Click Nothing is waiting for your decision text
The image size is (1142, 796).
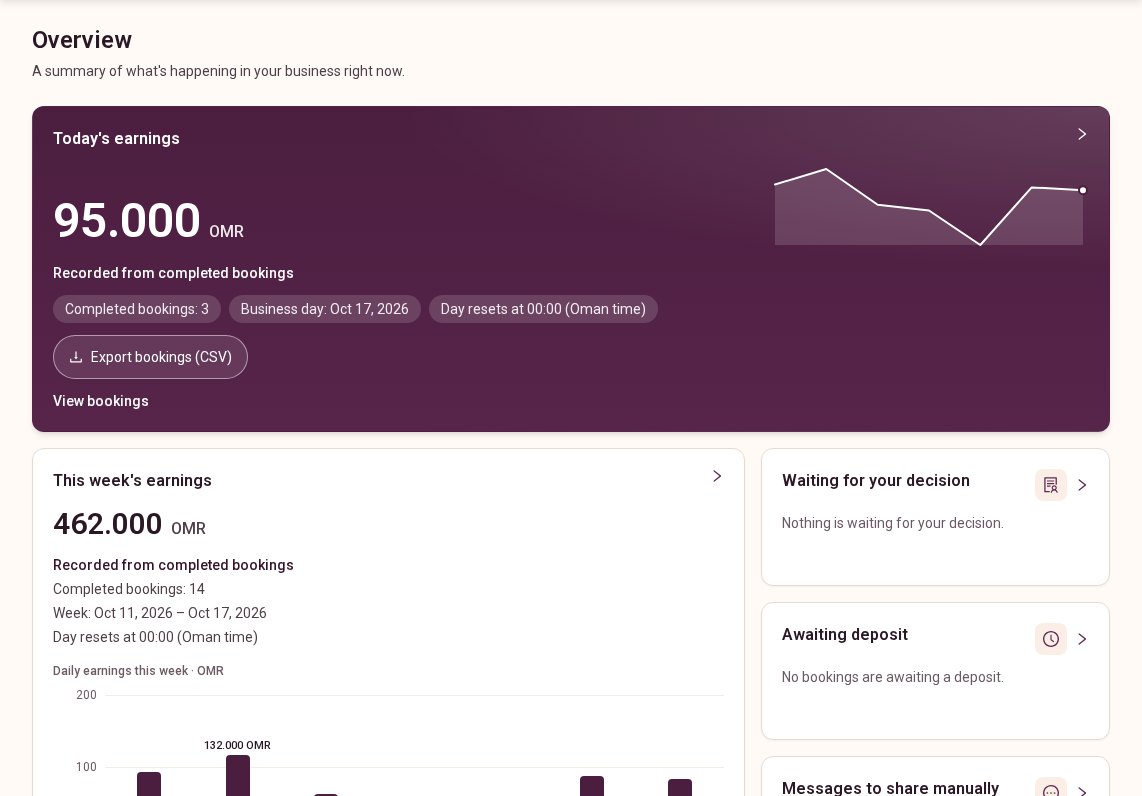point(893,523)
